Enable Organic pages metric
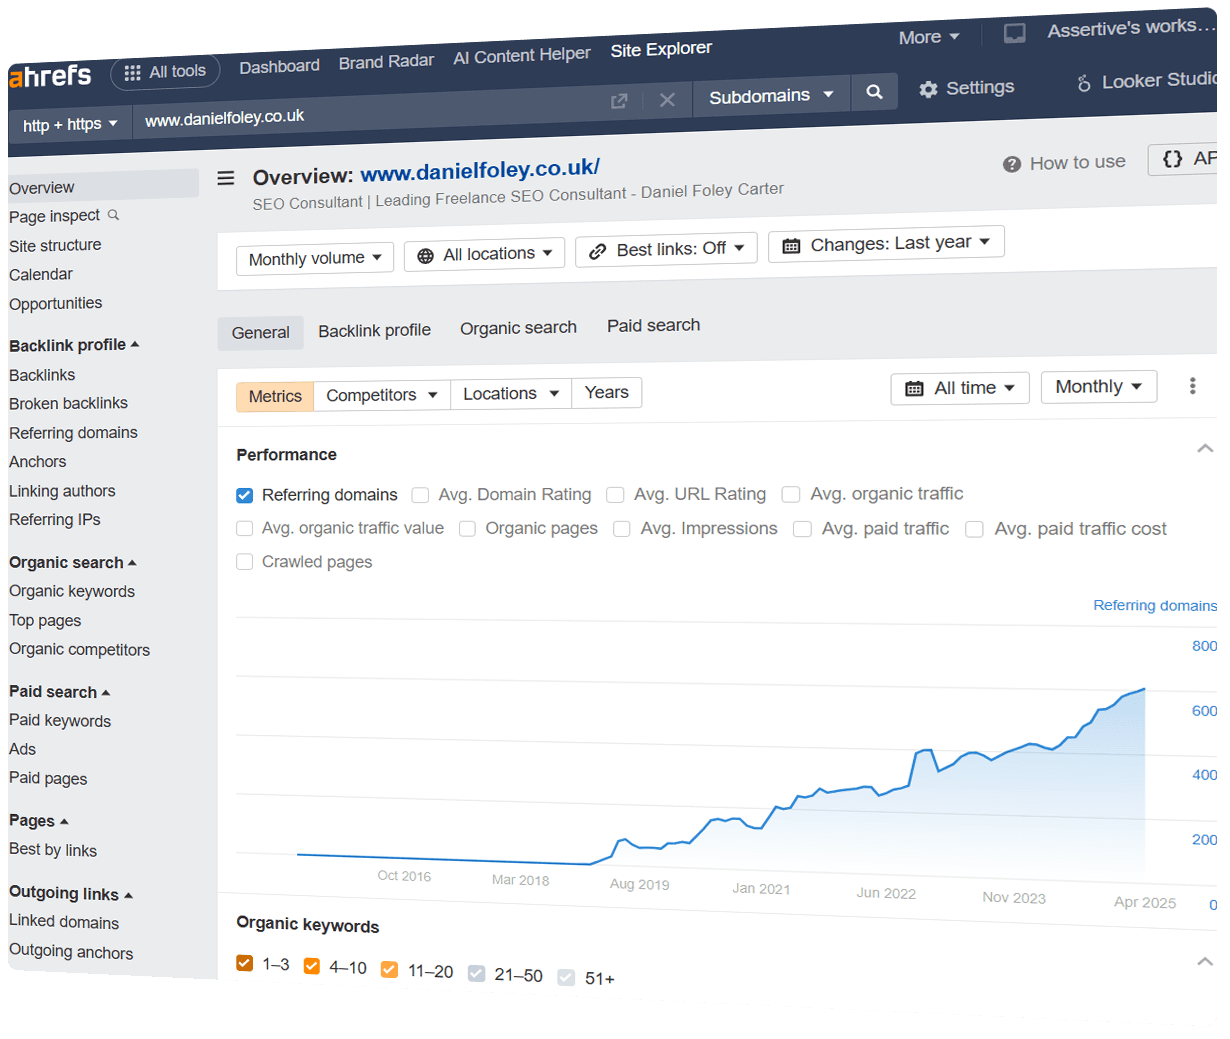The width and height of the screenshot is (1230, 1039). tap(467, 528)
